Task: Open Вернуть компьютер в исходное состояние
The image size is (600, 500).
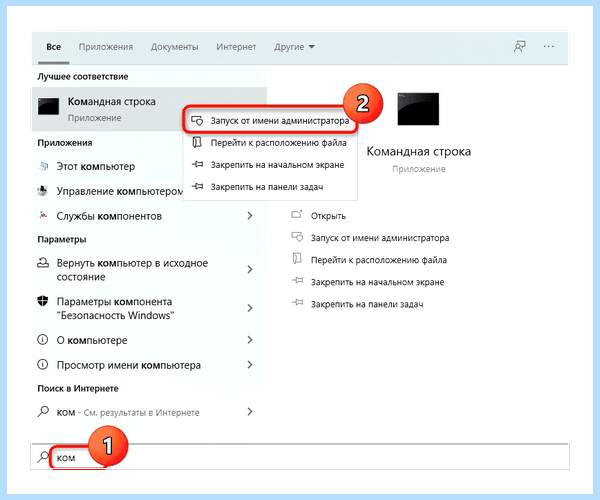Action: [x=132, y=270]
